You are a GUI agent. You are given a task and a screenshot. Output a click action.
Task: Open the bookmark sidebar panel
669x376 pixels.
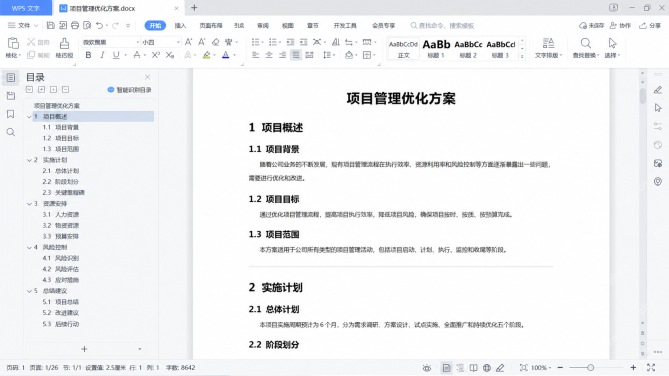pos(11,114)
